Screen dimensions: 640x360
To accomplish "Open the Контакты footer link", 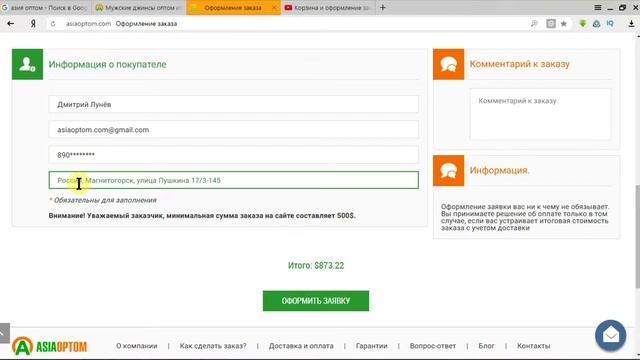I will coord(533,346).
